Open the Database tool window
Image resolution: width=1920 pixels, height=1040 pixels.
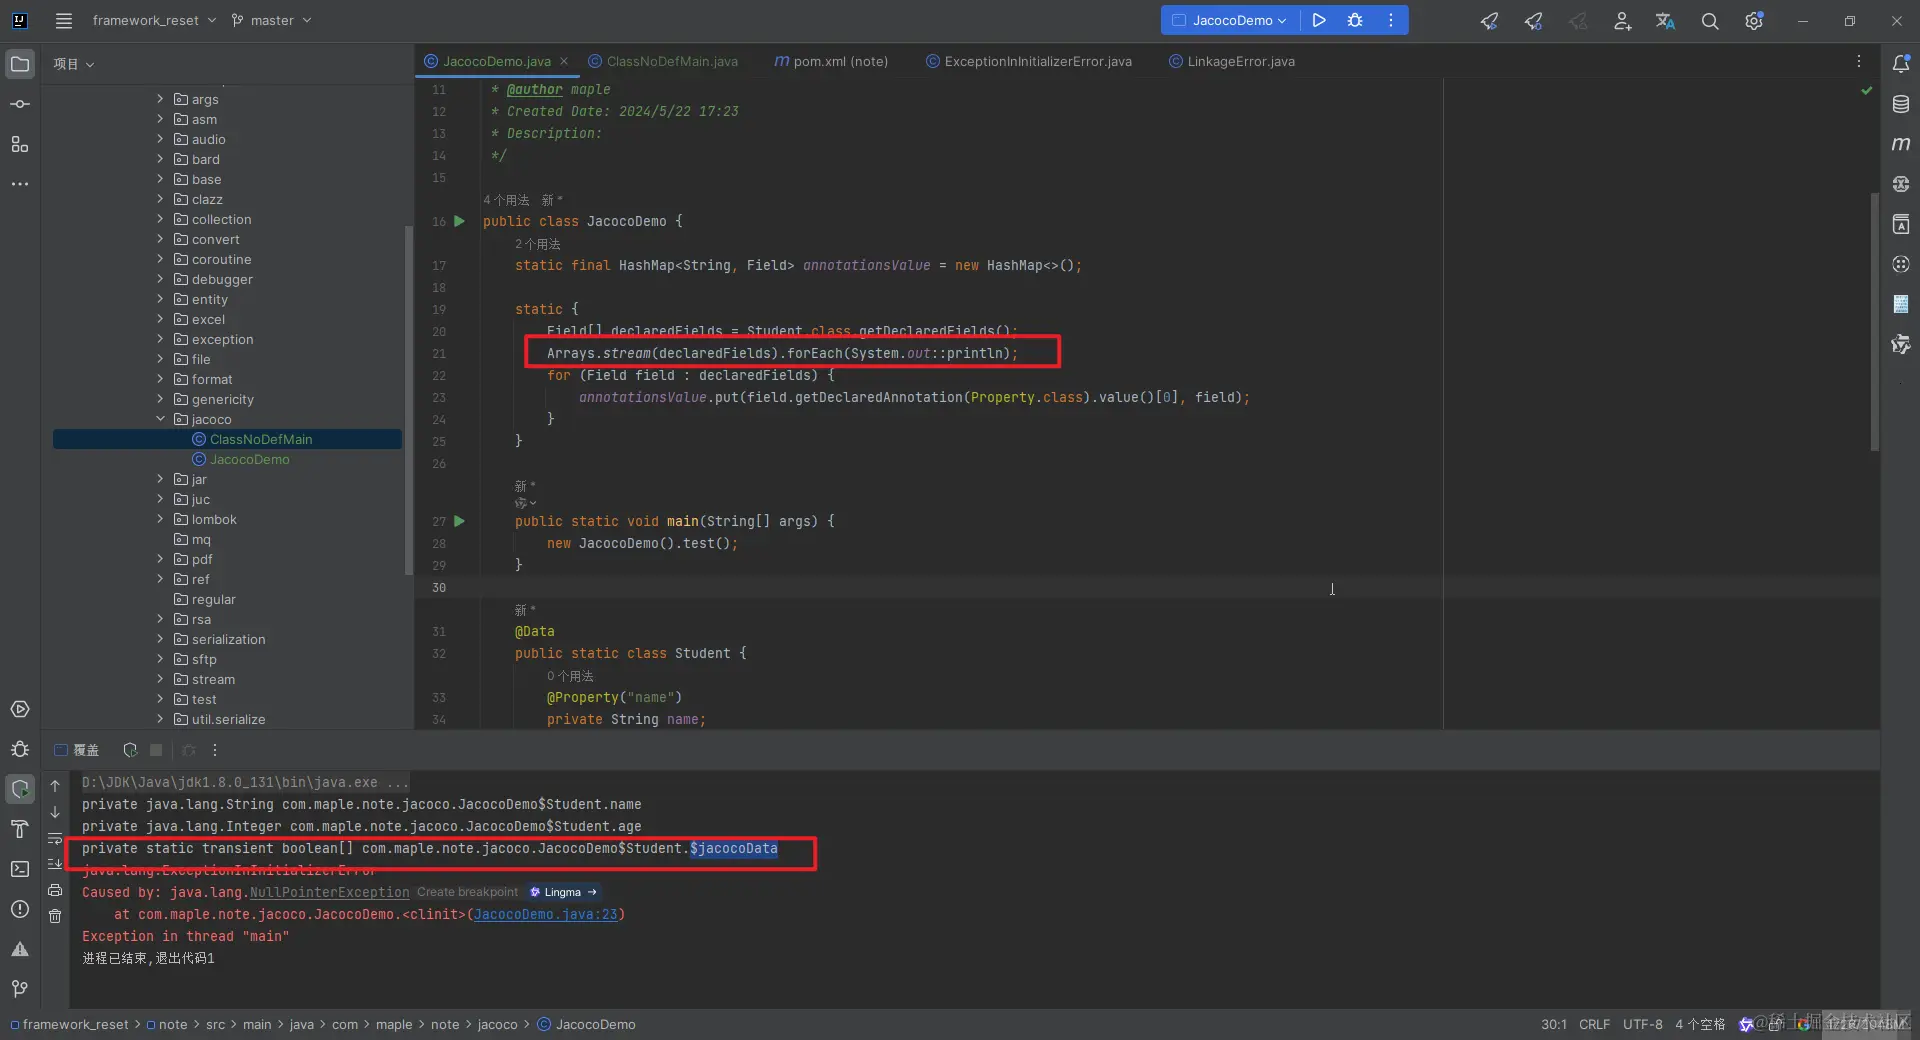(1901, 104)
